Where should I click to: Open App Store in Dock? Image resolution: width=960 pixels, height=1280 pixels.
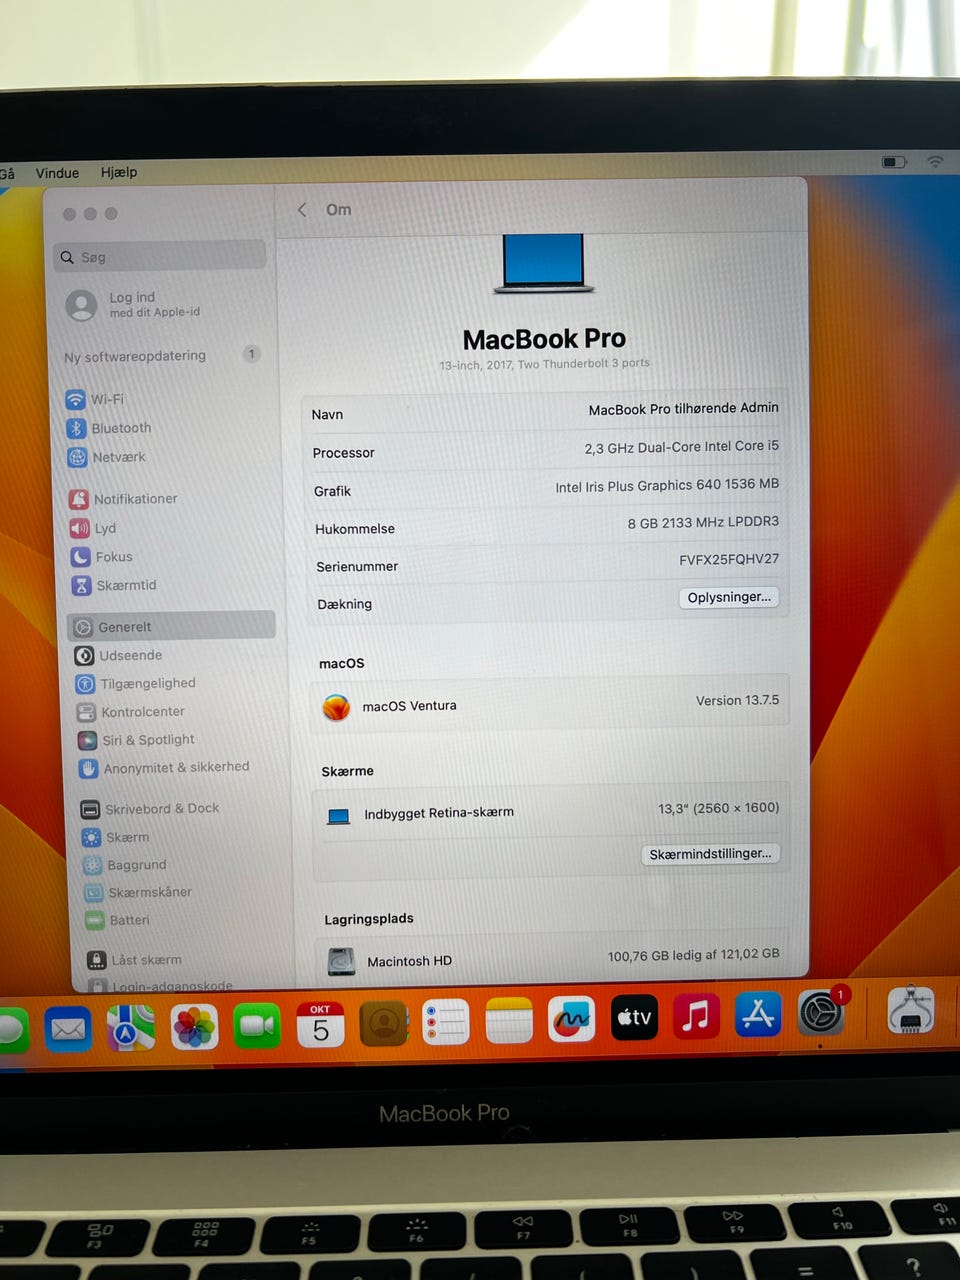[x=758, y=1015]
